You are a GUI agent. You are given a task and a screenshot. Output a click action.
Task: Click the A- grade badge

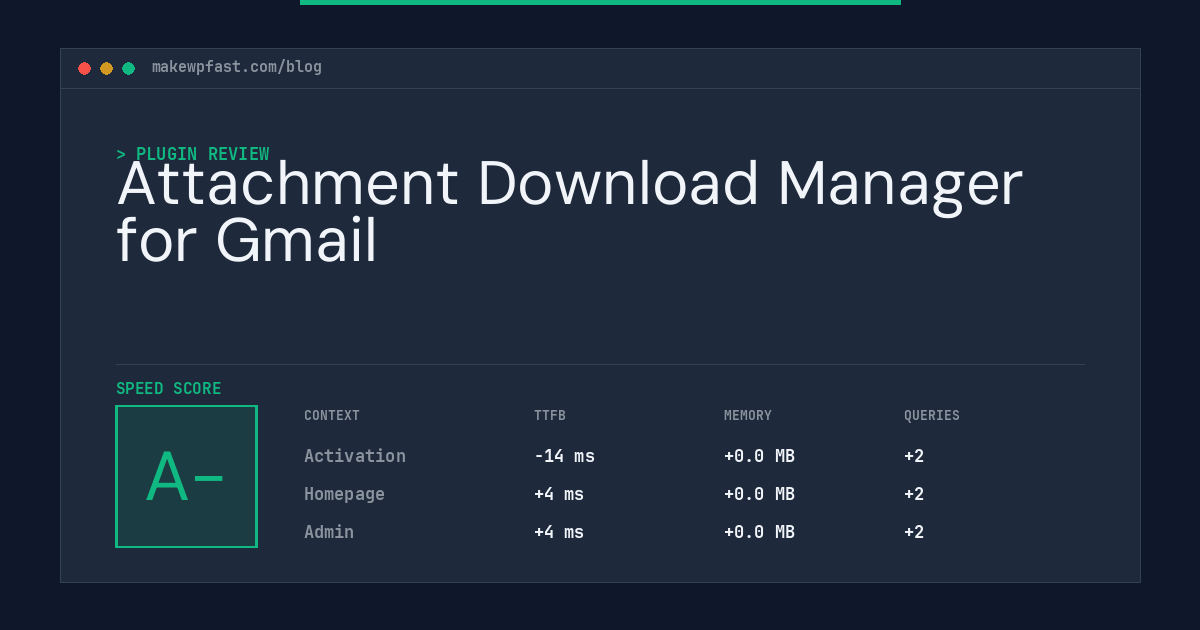186,476
